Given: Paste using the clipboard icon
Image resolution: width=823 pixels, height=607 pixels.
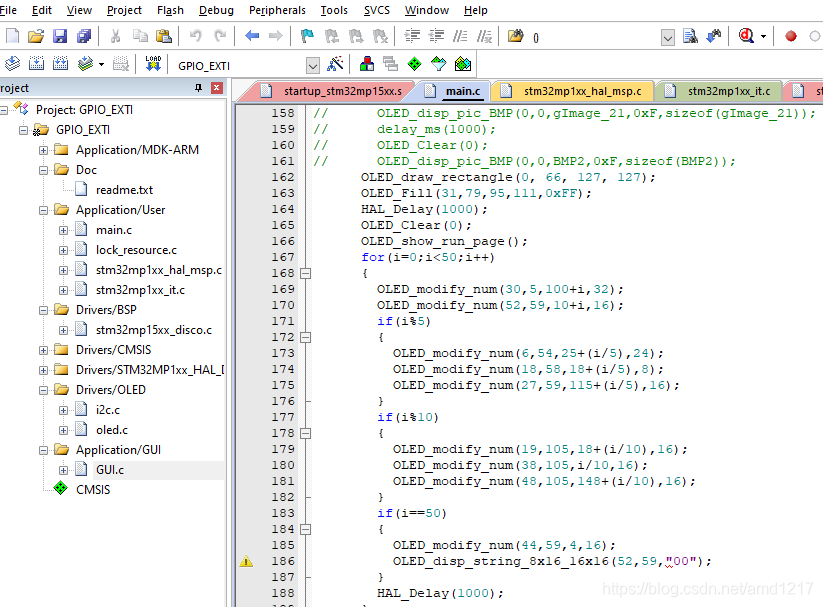Looking at the screenshot, I should 164,36.
